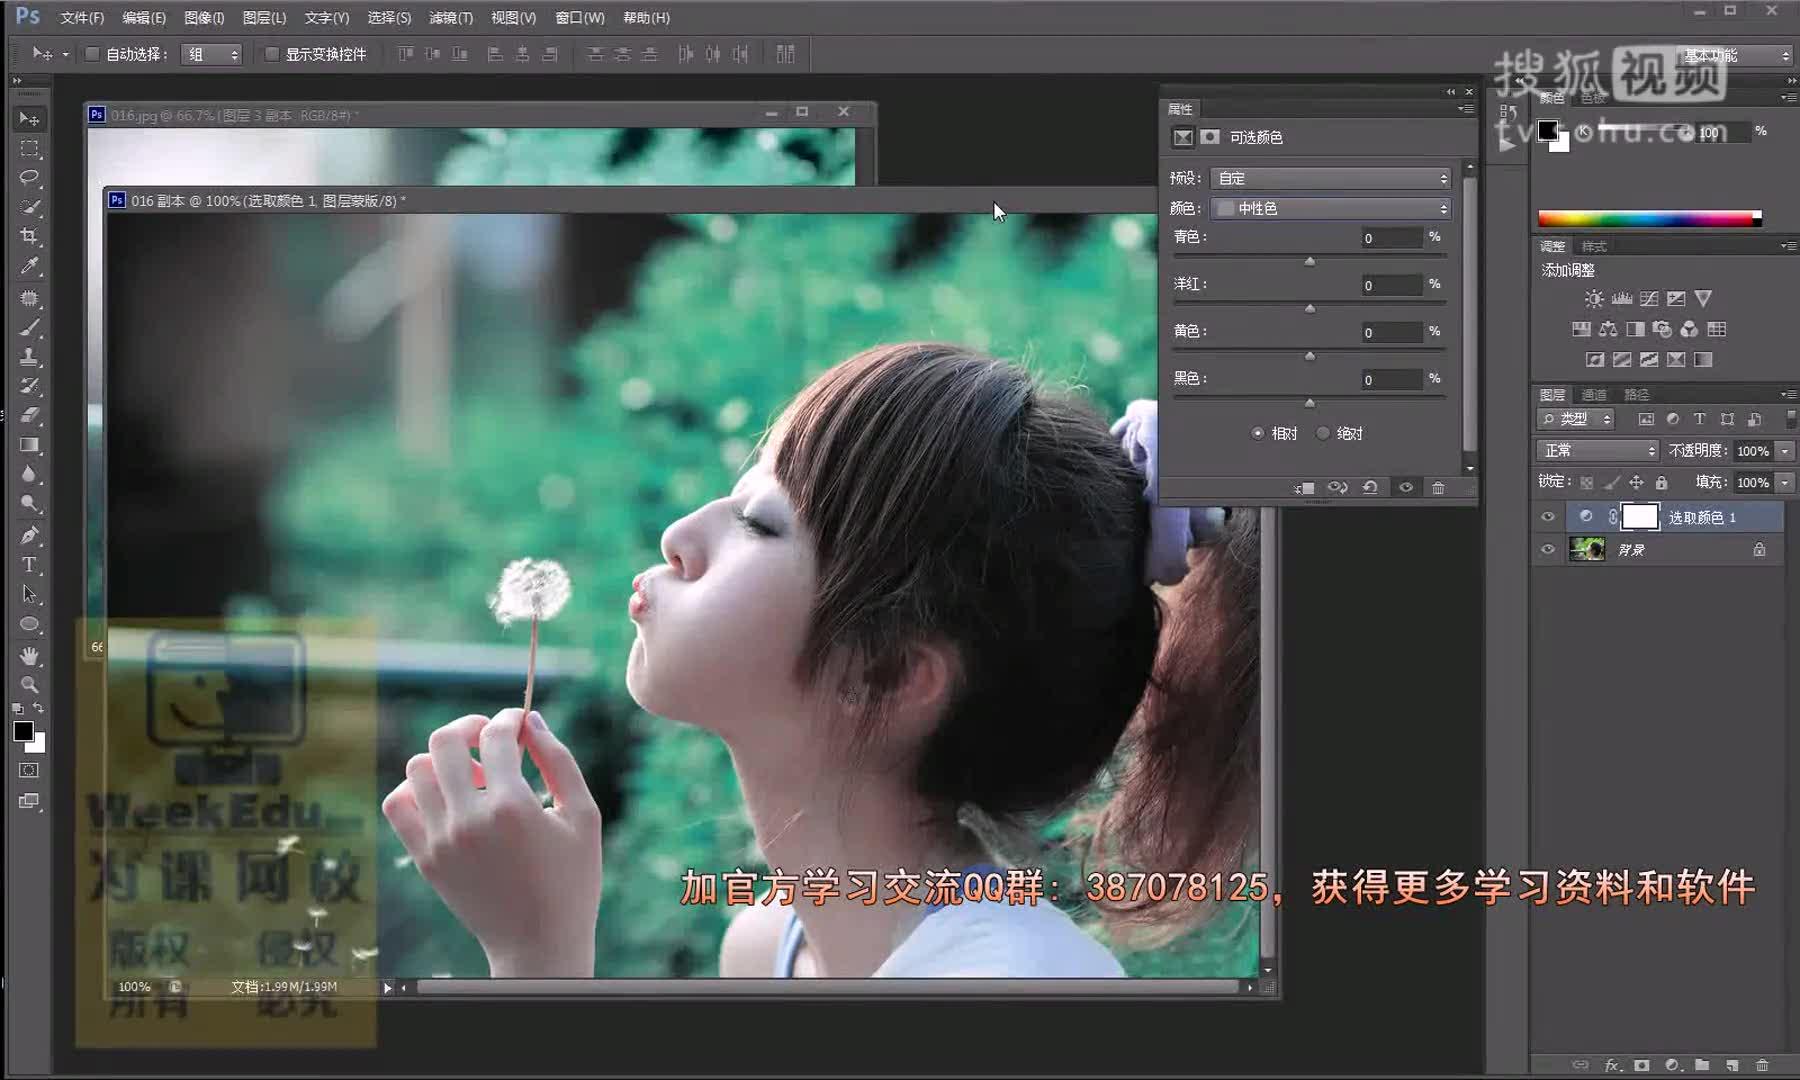The height and width of the screenshot is (1080, 1800).
Task: Select the Zoom tool in the toolbar
Action: [29, 684]
